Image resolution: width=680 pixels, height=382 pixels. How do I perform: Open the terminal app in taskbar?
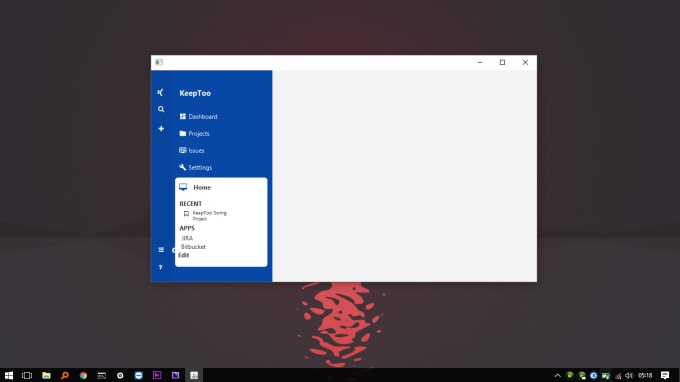point(101,375)
